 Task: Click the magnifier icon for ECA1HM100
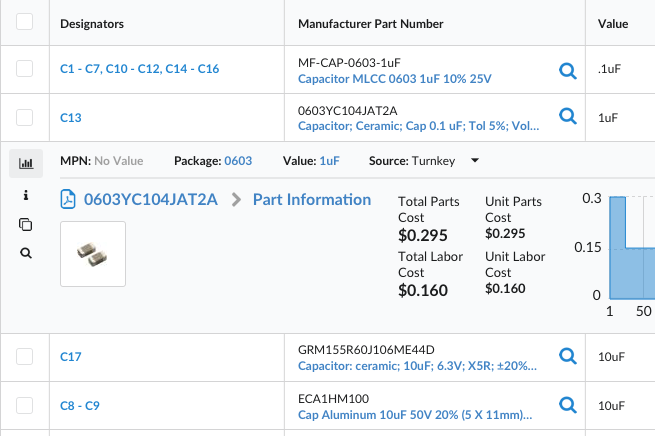point(567,405)
